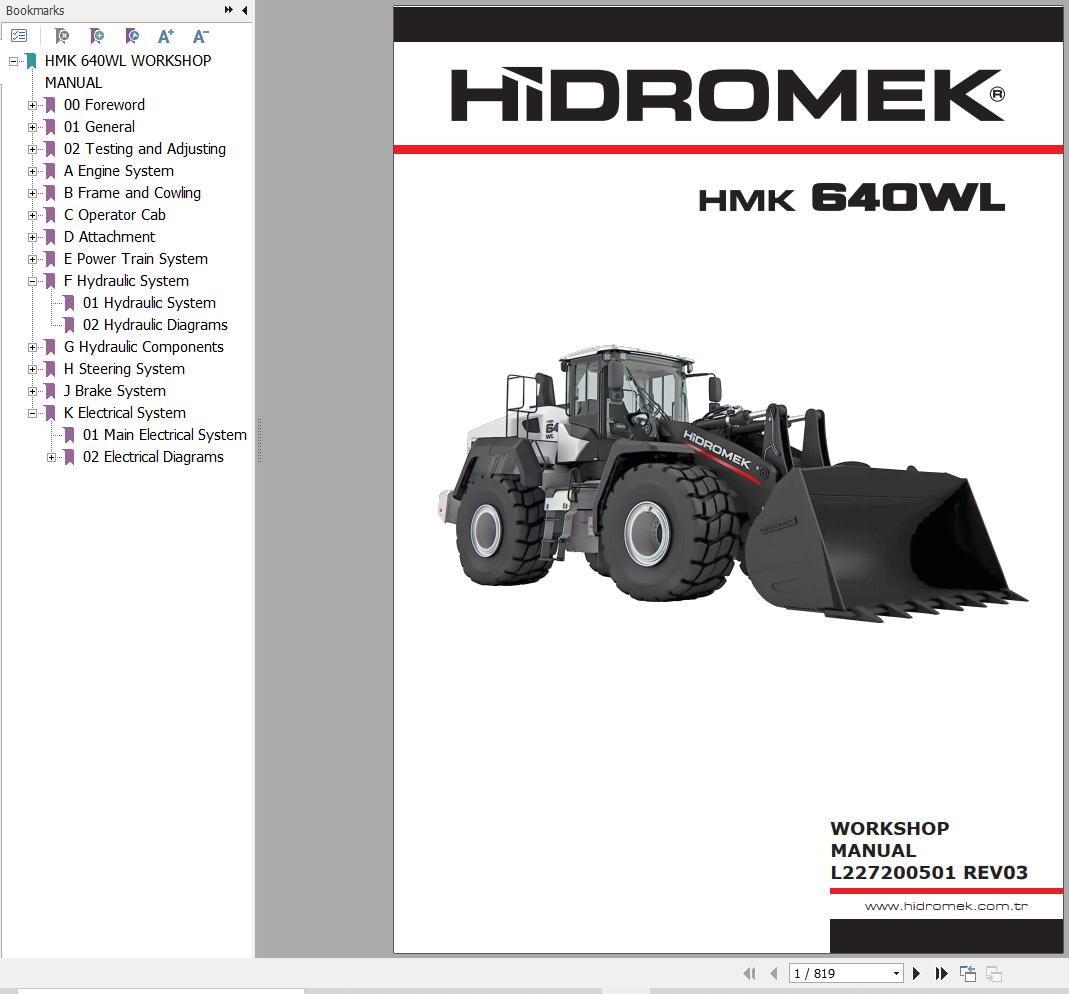This screenshot has width=1069, height=994.
Task: Expand the A Engine System bookmark
Action: (x=32, y=172)
